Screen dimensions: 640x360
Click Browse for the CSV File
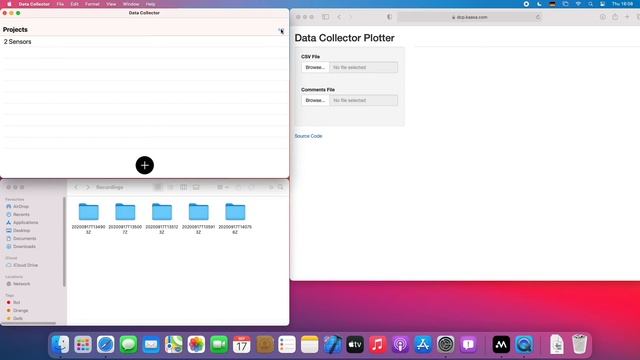(315, 67)
